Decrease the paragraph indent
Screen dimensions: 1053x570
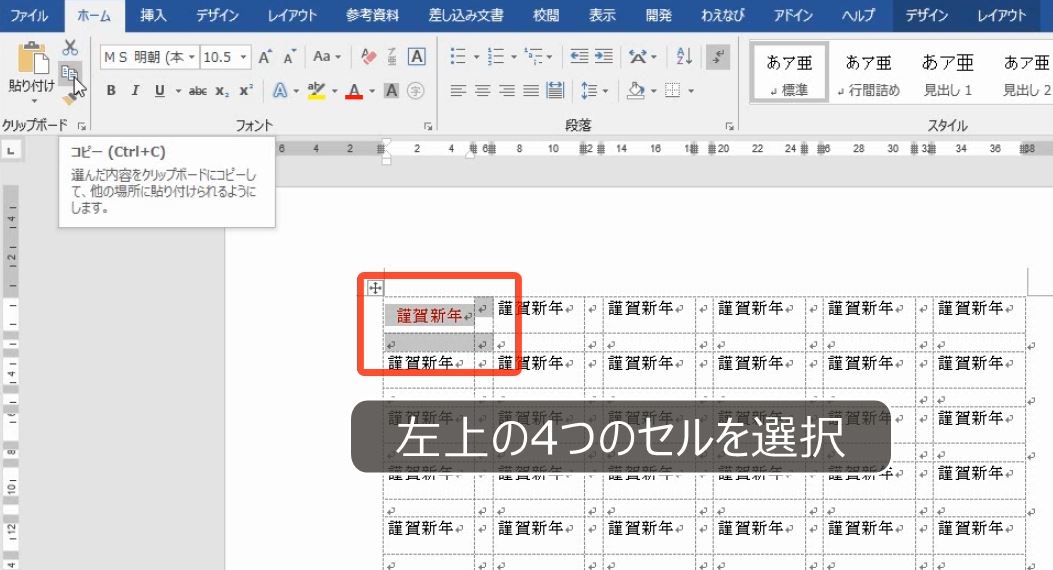point(579,56)
